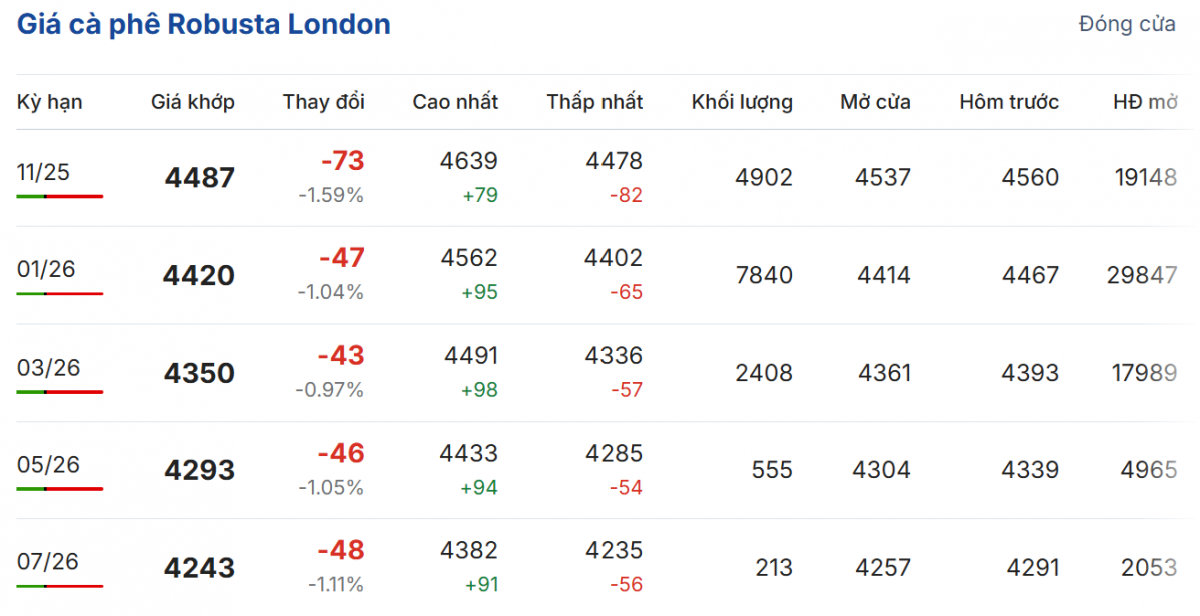
Task: Select the "Giá khớp" column header
Action: click(193, 102)
